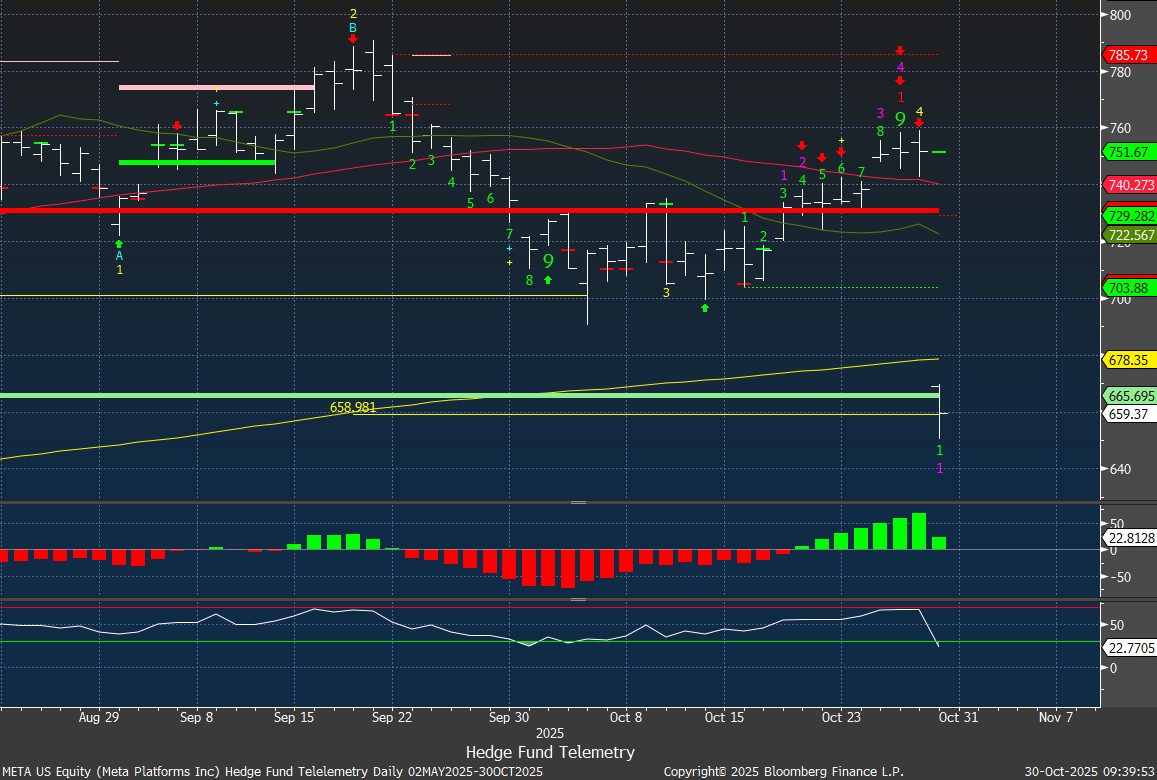The height and width of the screenshot is (780, 1157).
Task: Click the red 785.73 price axis label
Action: tap(1127, 55)
